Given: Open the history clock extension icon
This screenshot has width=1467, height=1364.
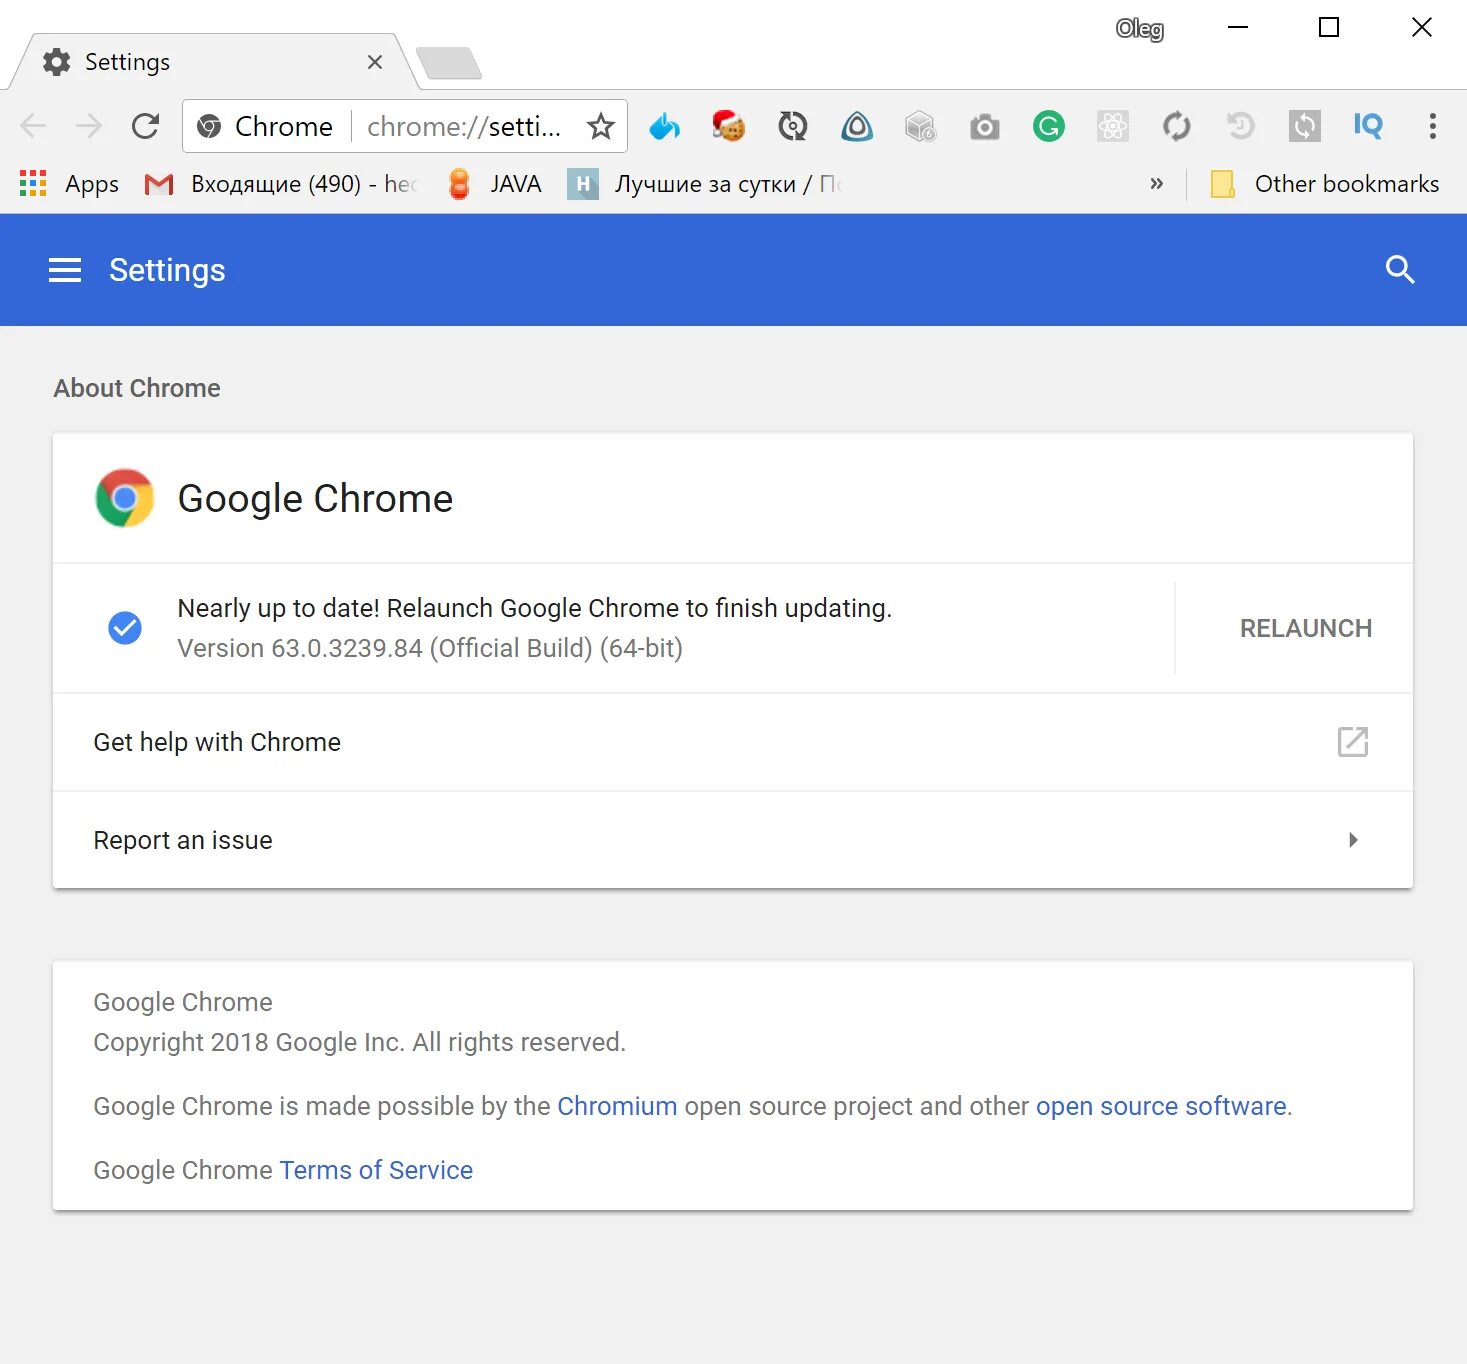Looking at the screenshot, I should [1241, 126].
